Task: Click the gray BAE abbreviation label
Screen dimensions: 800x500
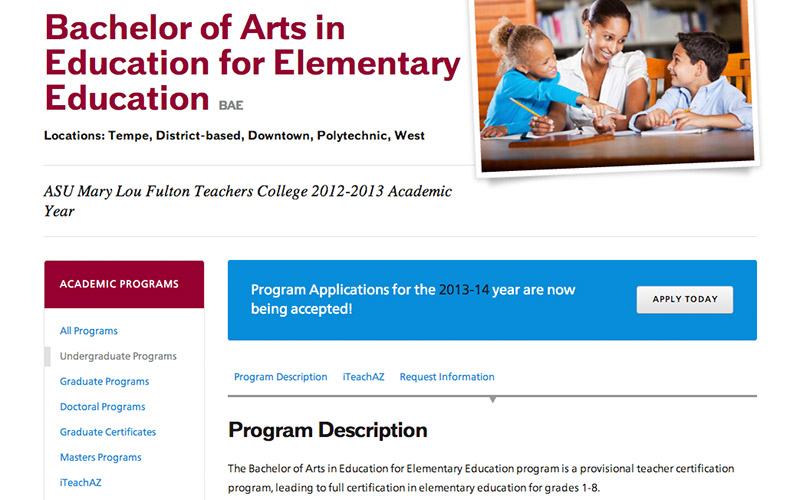Action: pos(231,104)
